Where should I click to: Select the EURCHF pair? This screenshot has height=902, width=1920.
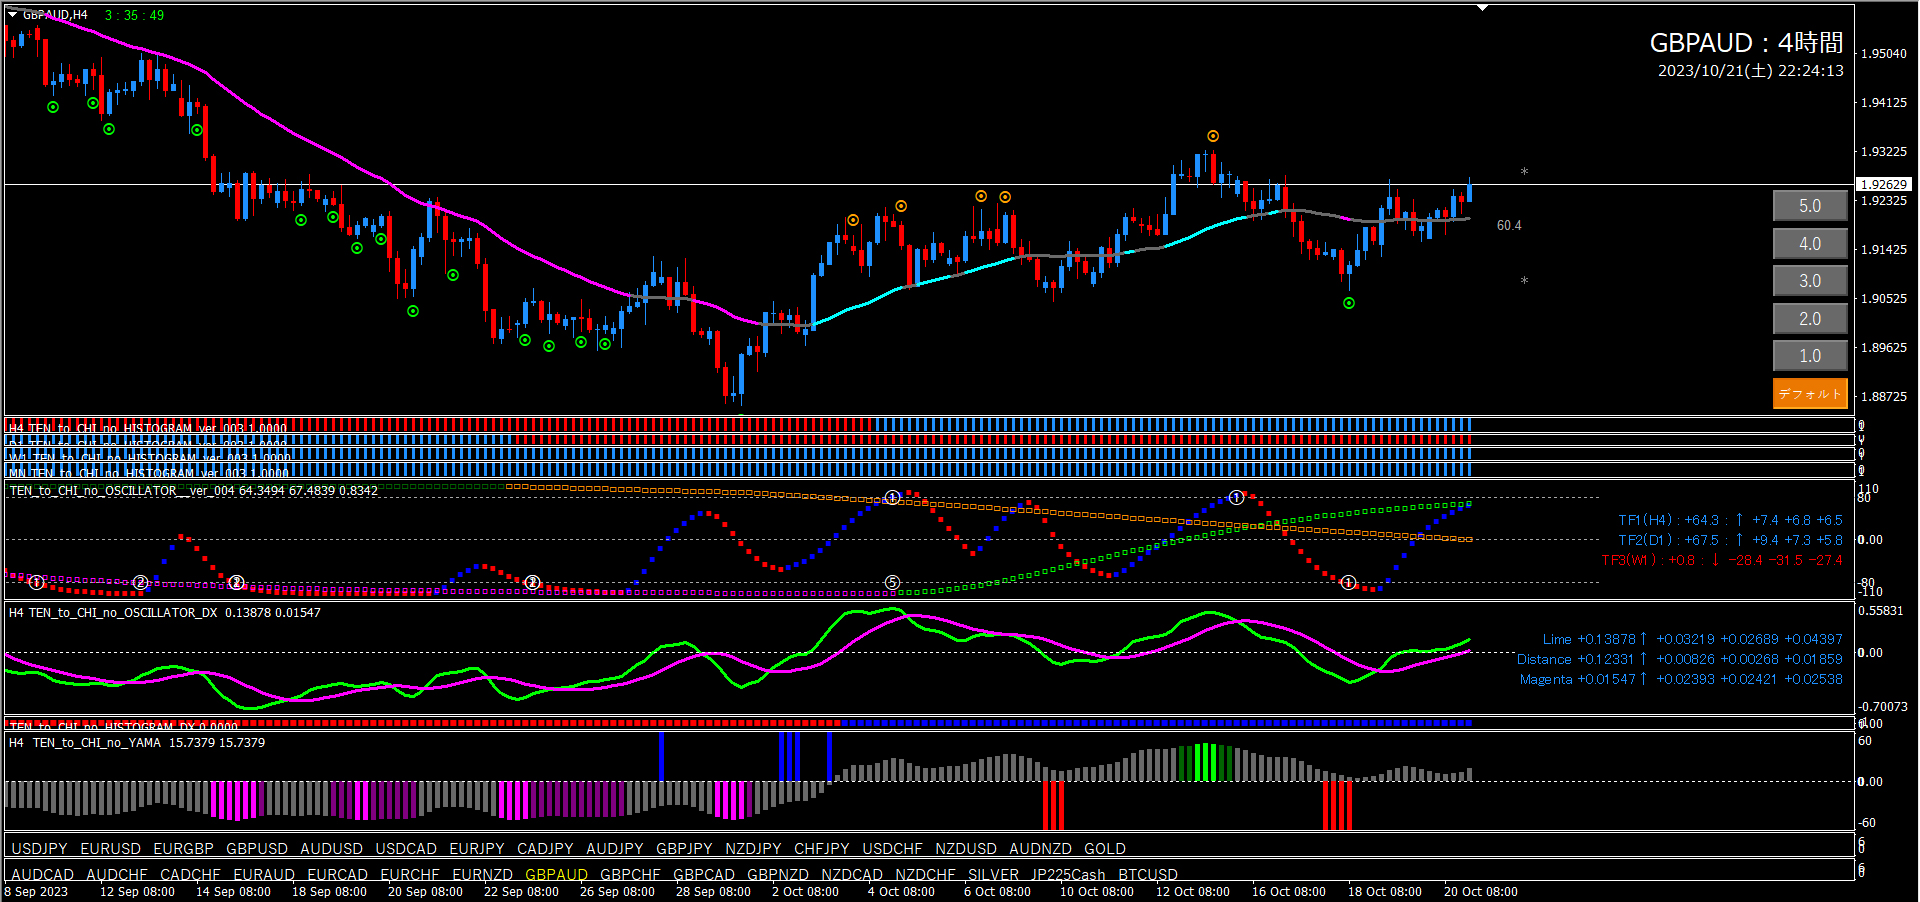(x=410, y=875)
